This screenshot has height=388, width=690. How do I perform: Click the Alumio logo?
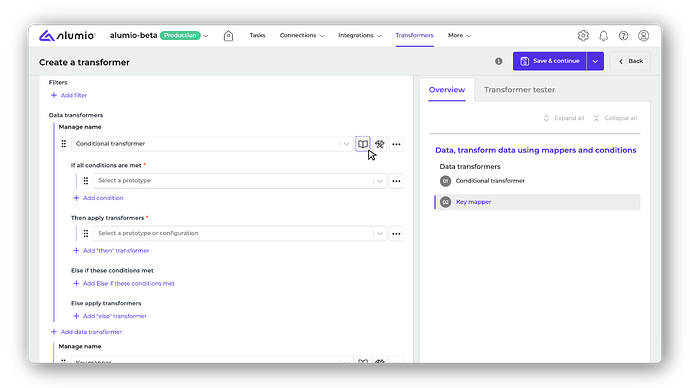tap(67, 36)
